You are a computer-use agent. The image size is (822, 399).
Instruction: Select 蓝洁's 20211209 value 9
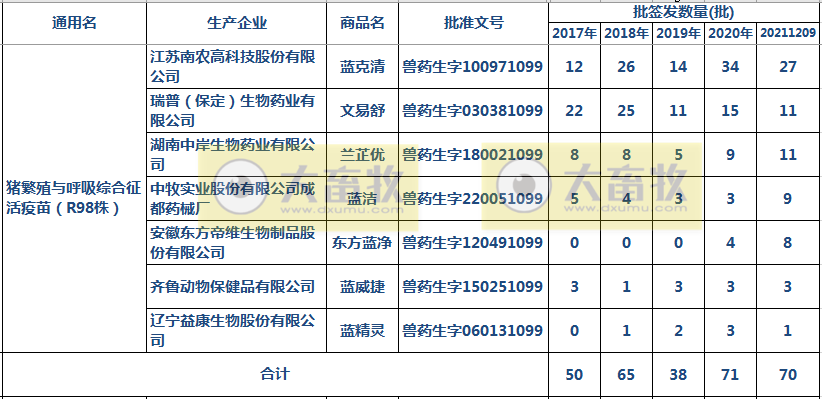788,199
